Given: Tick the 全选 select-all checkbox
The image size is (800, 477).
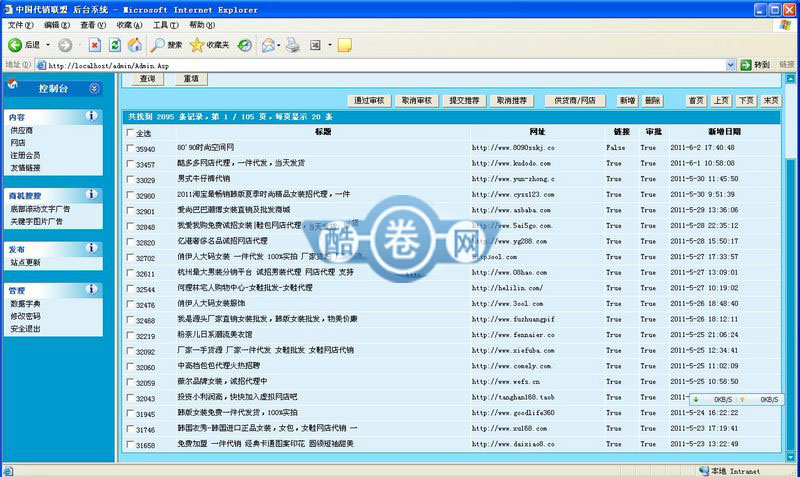Looking at the screenshot, I should (130, 133).
